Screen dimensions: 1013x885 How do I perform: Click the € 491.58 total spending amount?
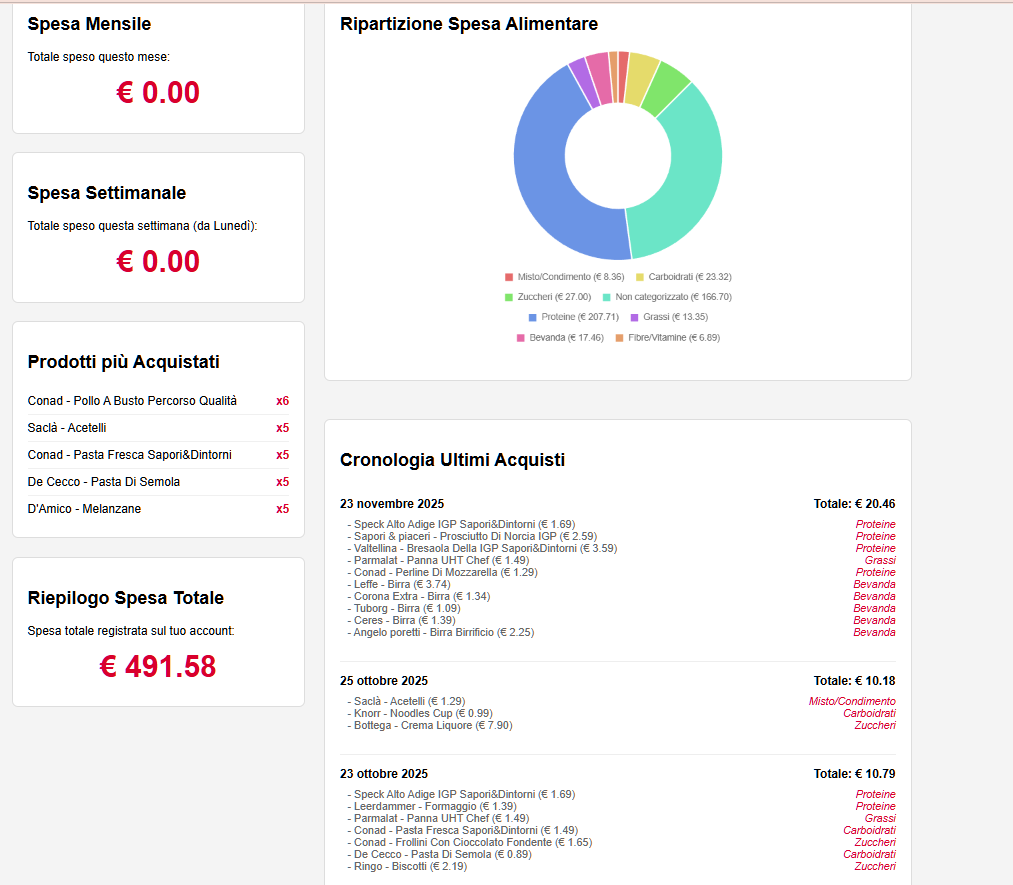[x=158, y=667]
